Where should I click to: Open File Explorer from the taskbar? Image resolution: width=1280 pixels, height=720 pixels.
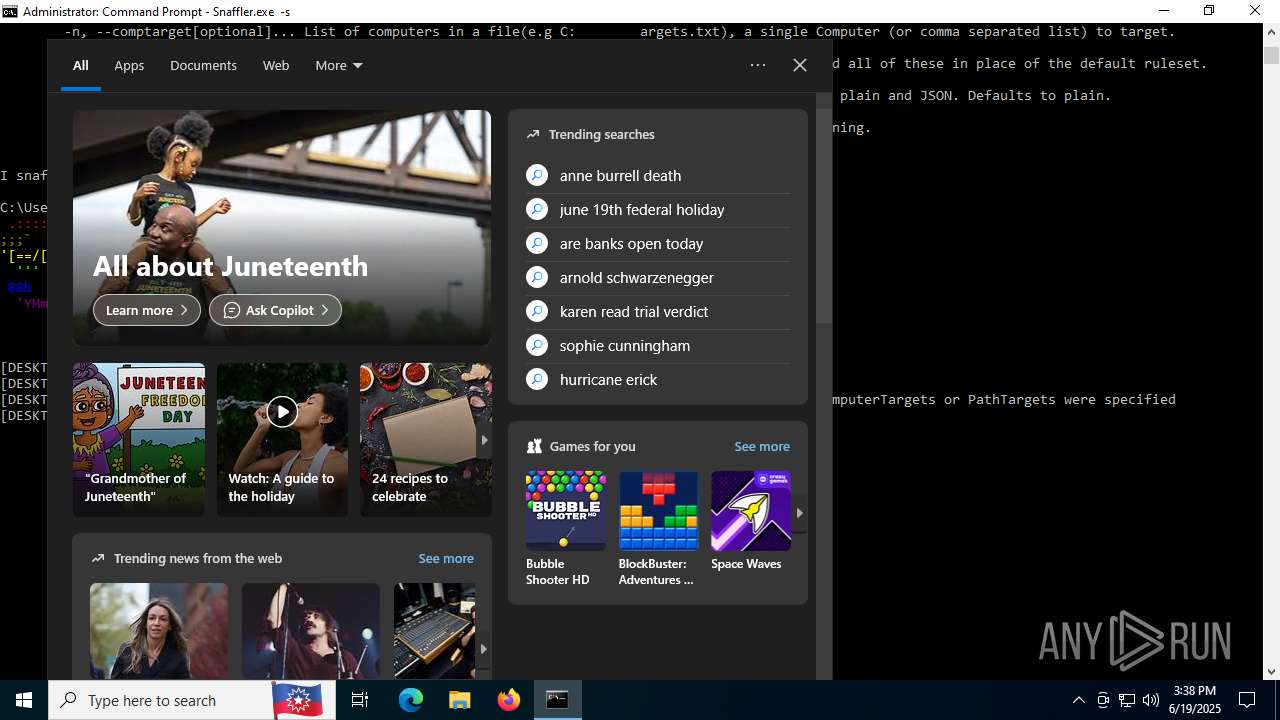[459, 700]
